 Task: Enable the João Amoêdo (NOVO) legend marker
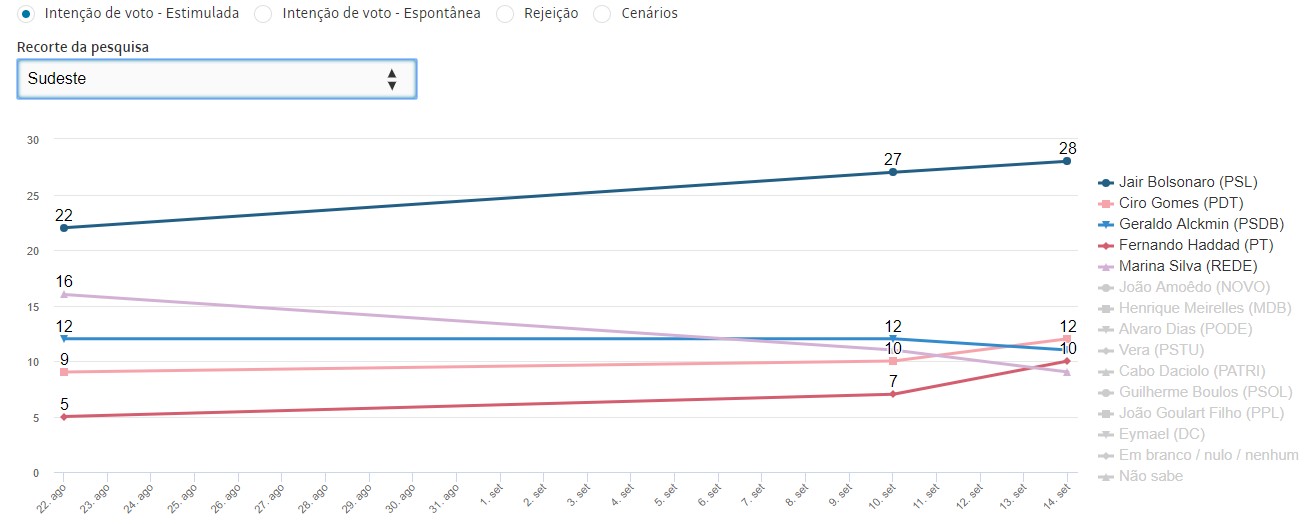pos(1106,288)
